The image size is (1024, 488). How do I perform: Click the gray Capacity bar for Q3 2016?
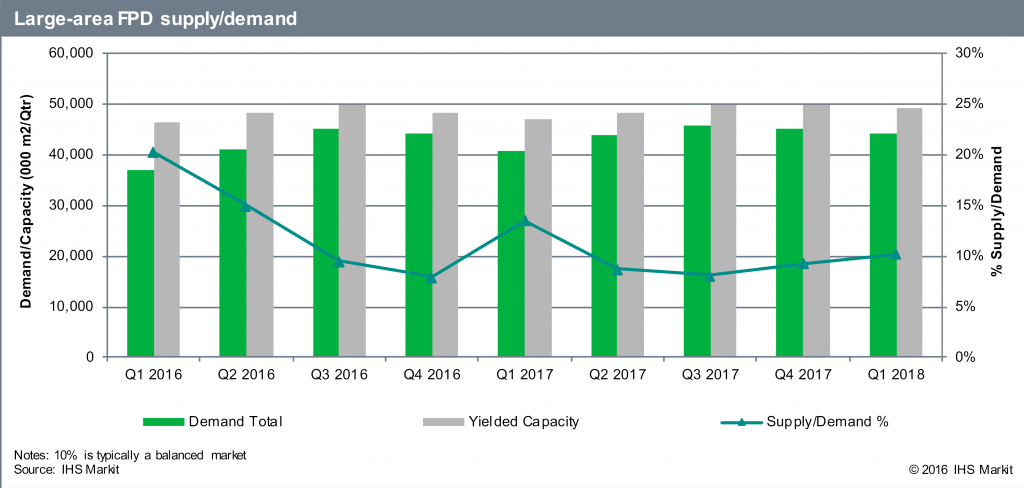coord(352,231)
